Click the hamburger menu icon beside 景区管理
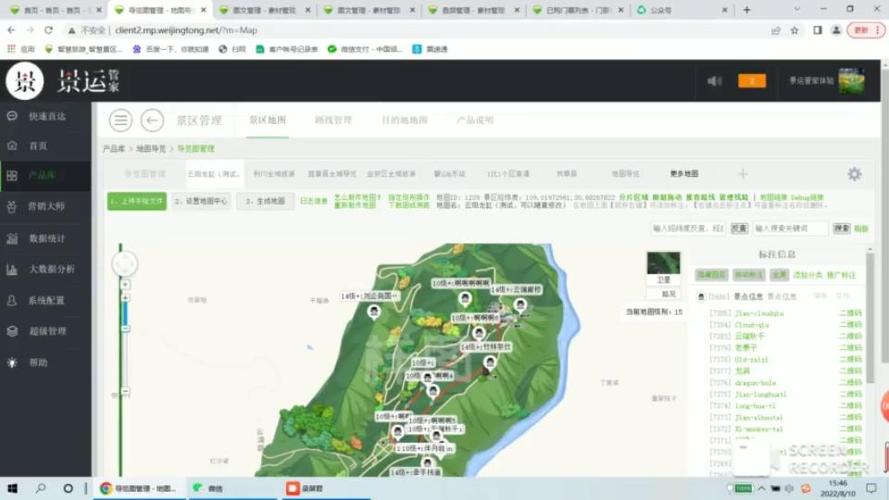889x500 pixels. point(121,121)
